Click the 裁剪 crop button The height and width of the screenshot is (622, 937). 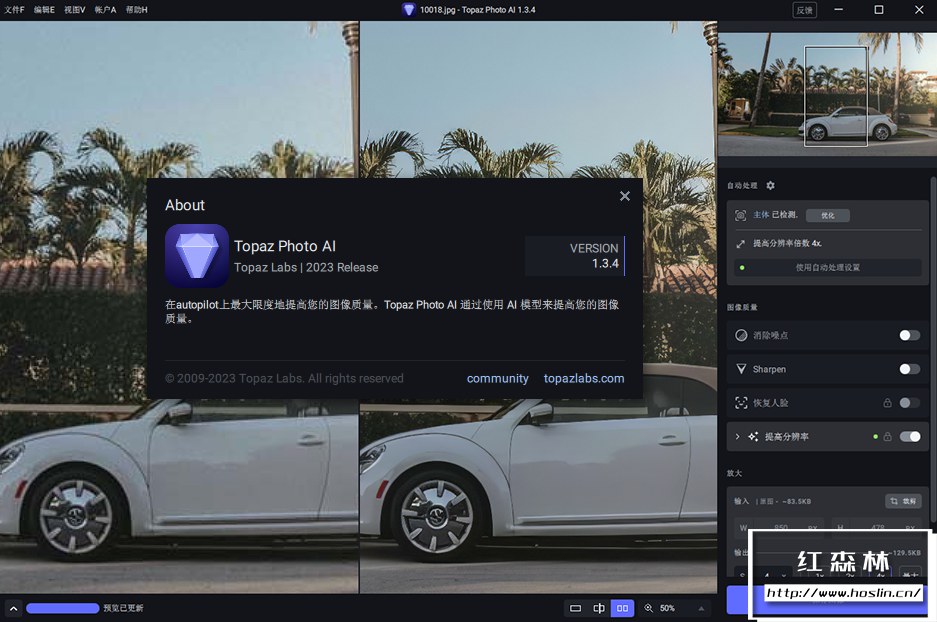click(x=903, y=501)
